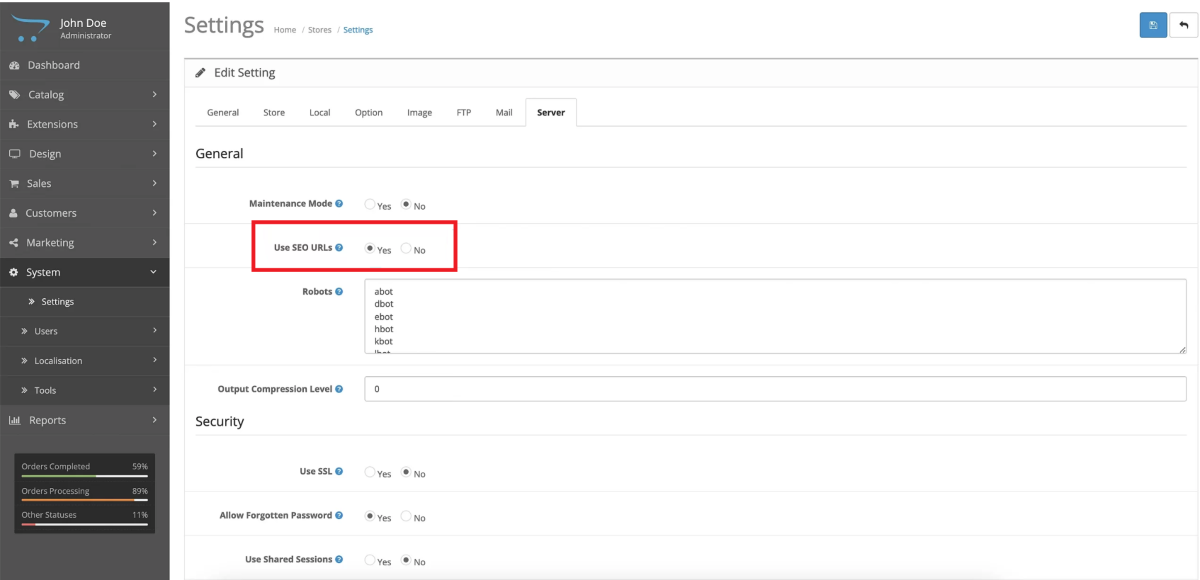
Task: Expand the Catalog menu chevron
Action: [x=154, y=95]
